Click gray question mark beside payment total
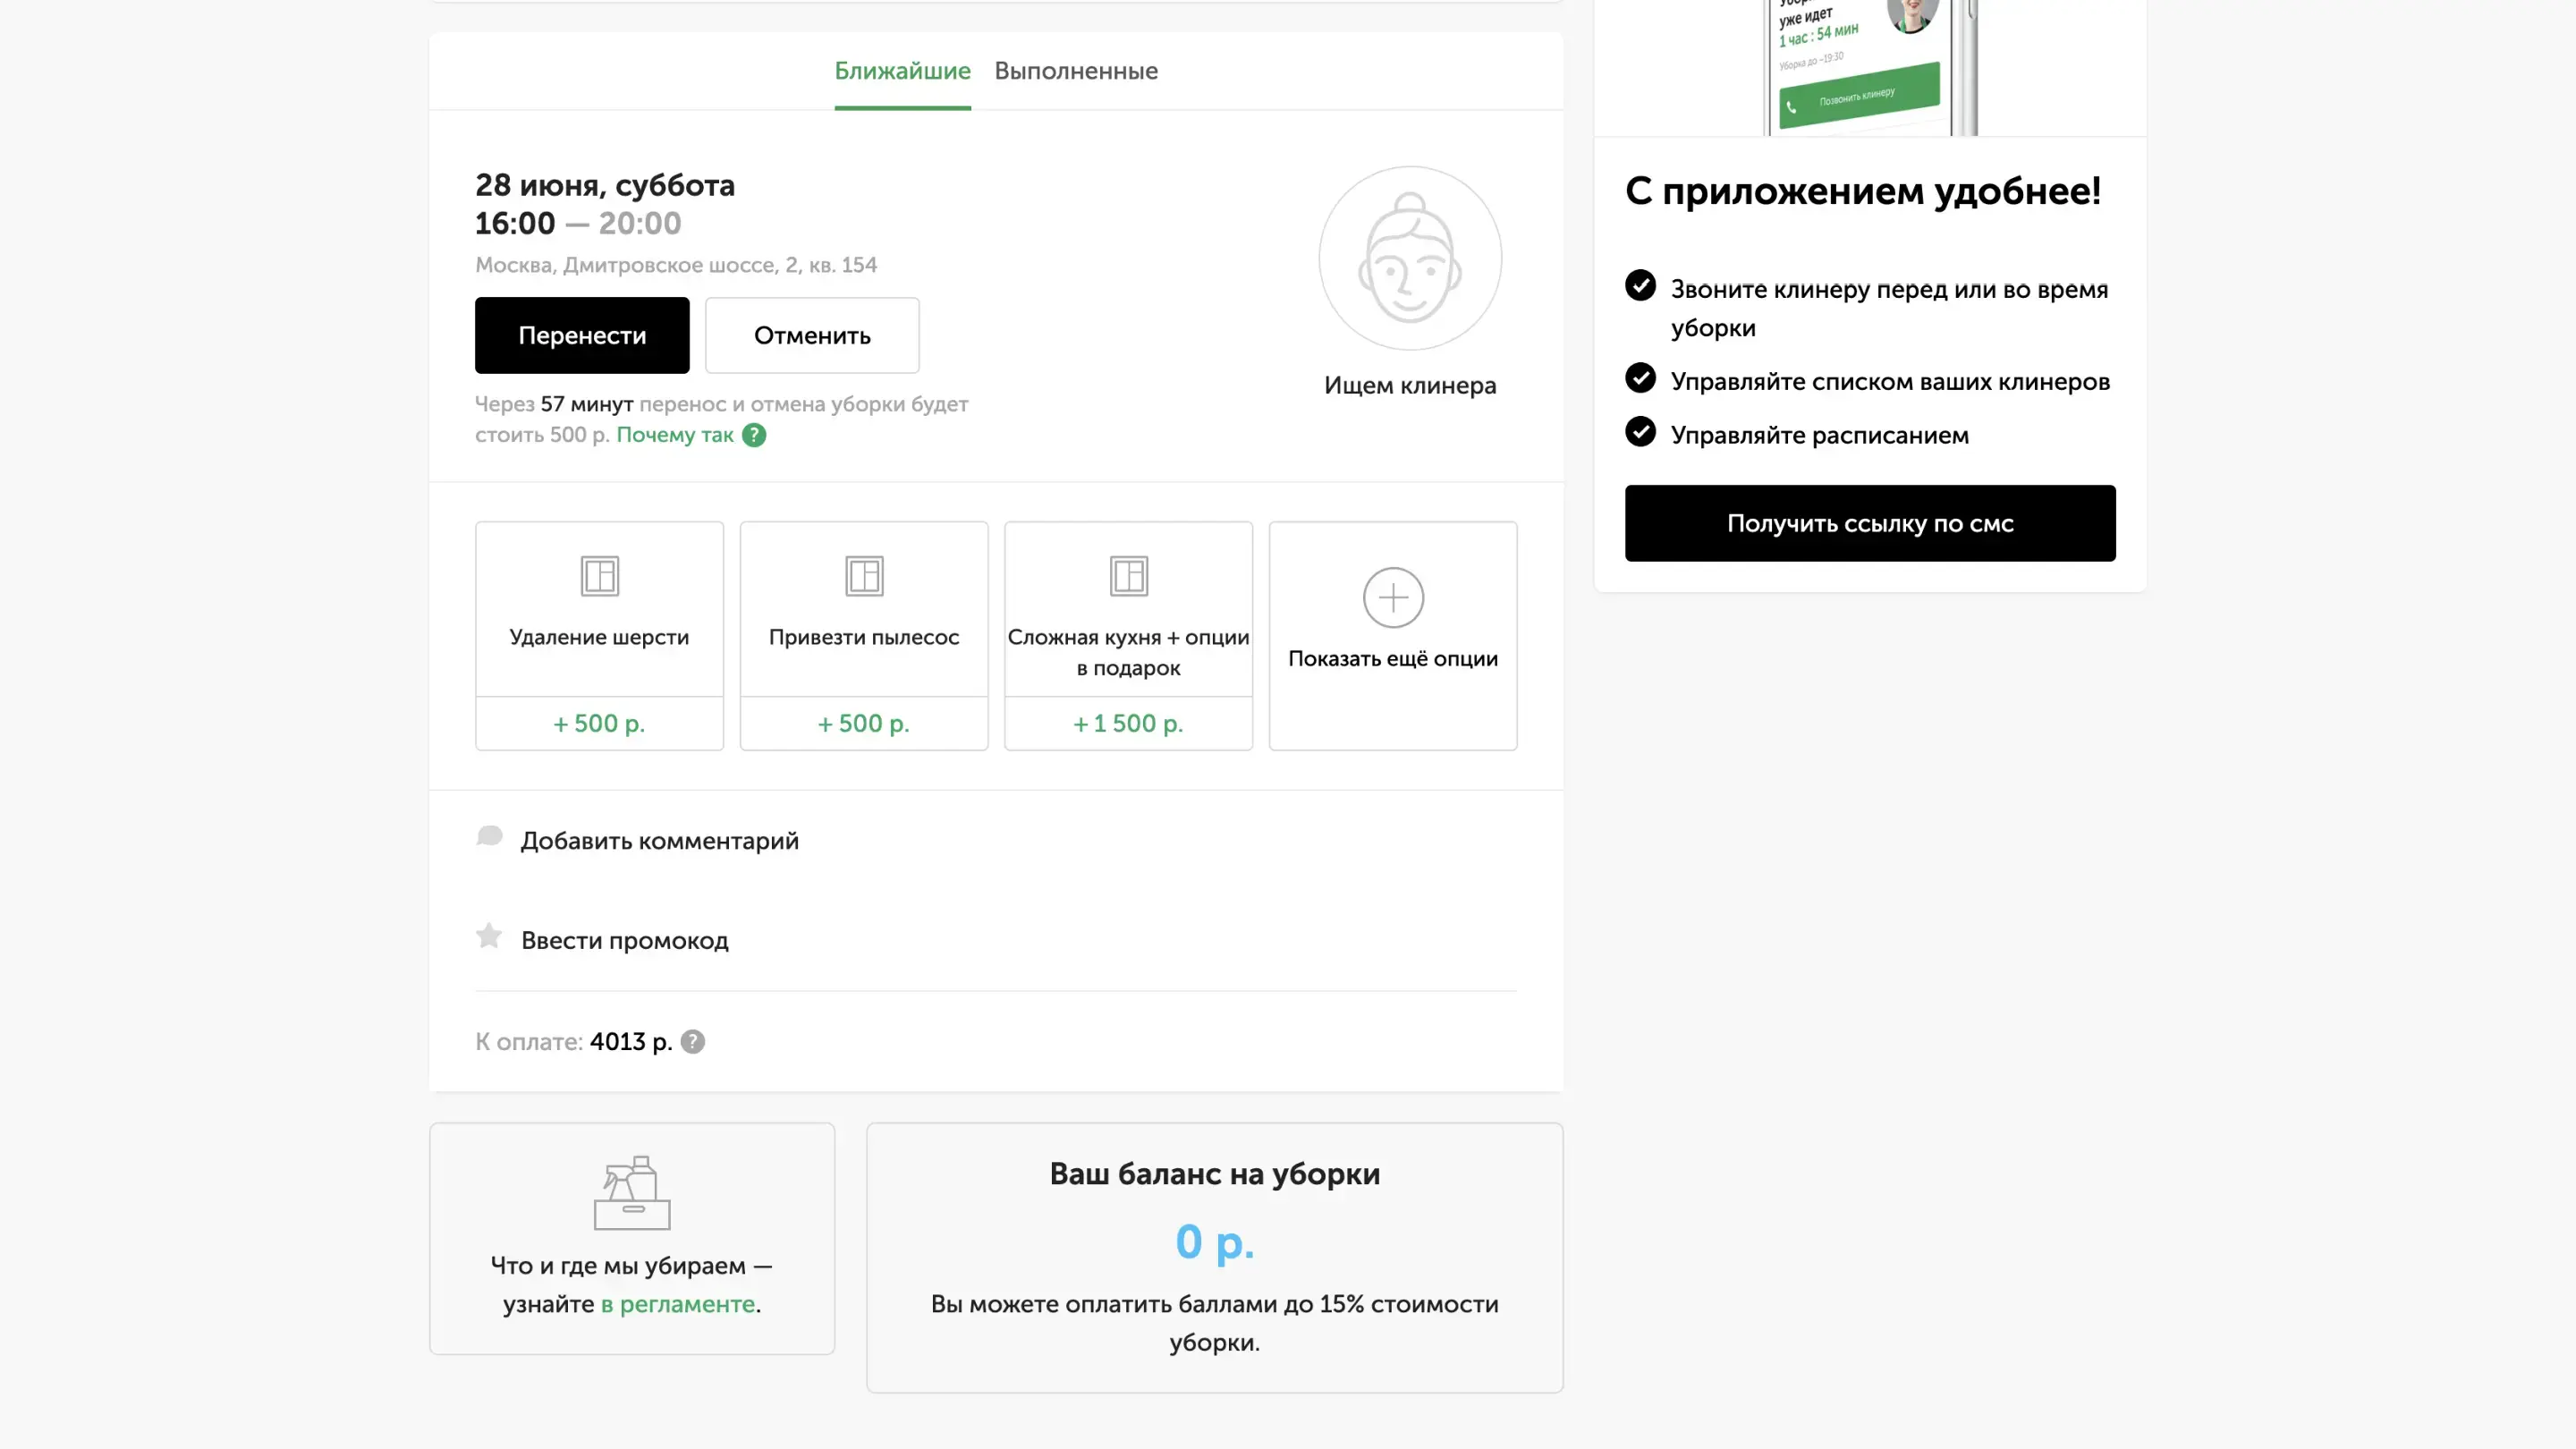 [692, 1042]
